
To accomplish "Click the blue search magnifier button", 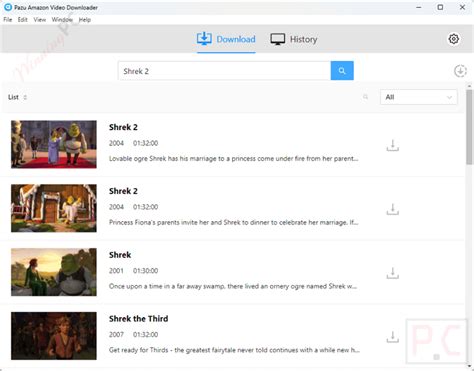I will (342, 70).
